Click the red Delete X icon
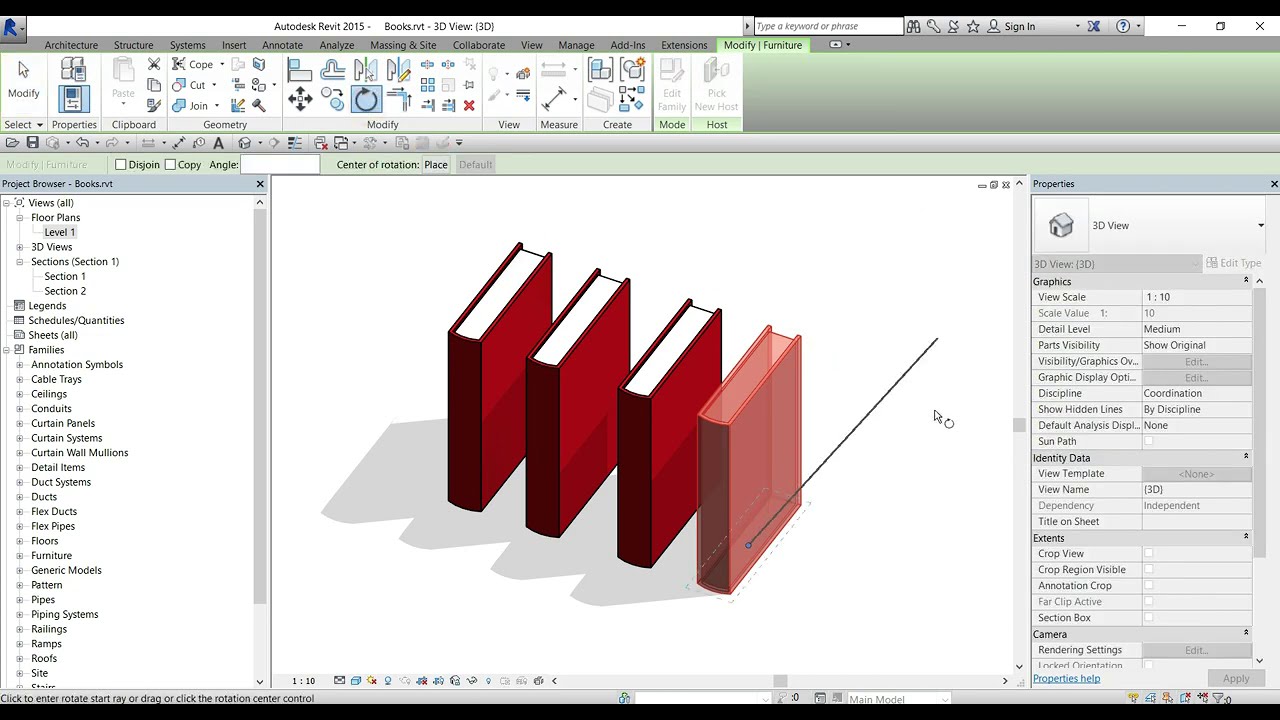 point(469,105)
